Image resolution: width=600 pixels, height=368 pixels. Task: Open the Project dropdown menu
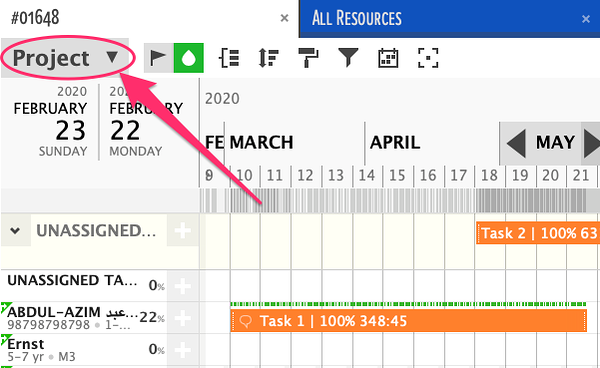(x=65, y=58)
